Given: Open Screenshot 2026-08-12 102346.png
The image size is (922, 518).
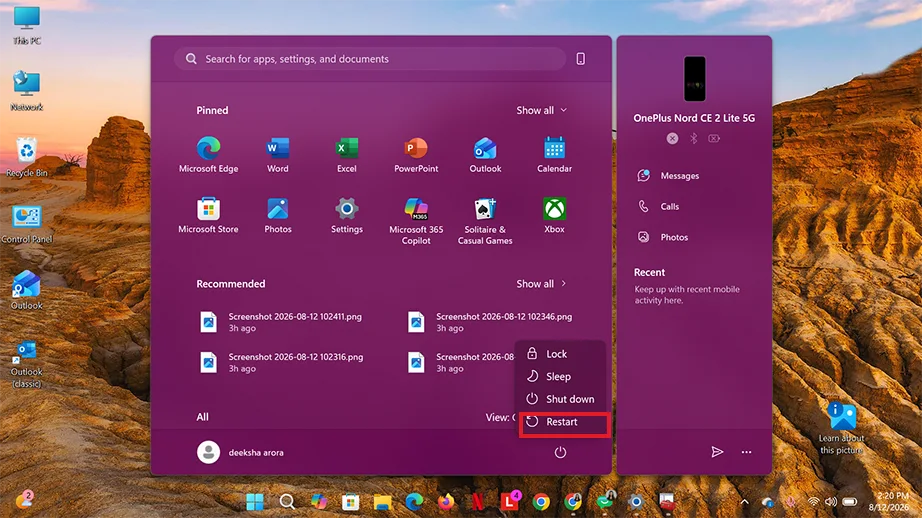Looking at the screenshot, I should [490, 322].
